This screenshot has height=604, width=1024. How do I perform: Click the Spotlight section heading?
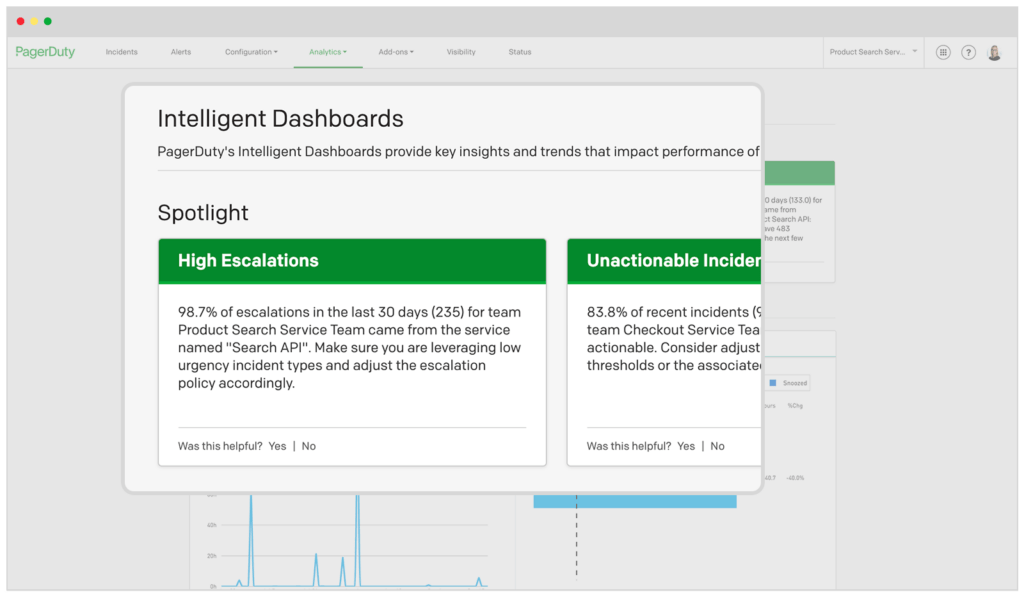[x=202, y=213]
